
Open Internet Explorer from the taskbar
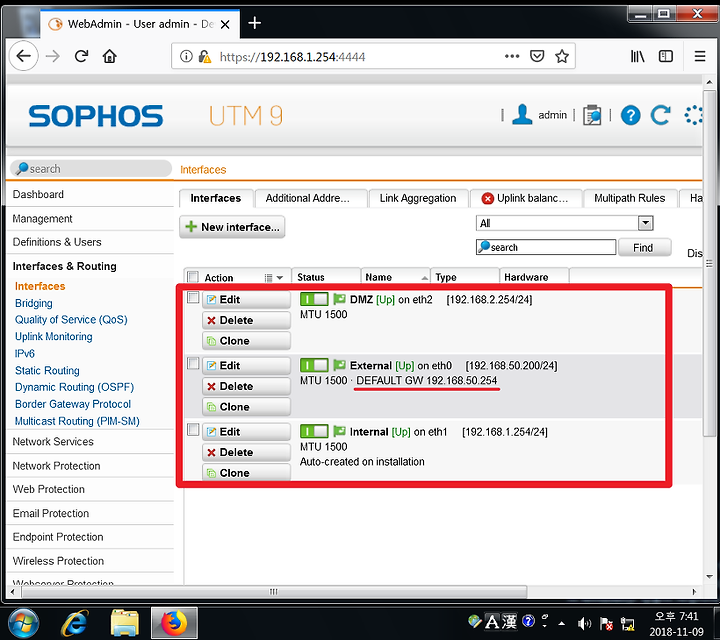tap(74, 623)
